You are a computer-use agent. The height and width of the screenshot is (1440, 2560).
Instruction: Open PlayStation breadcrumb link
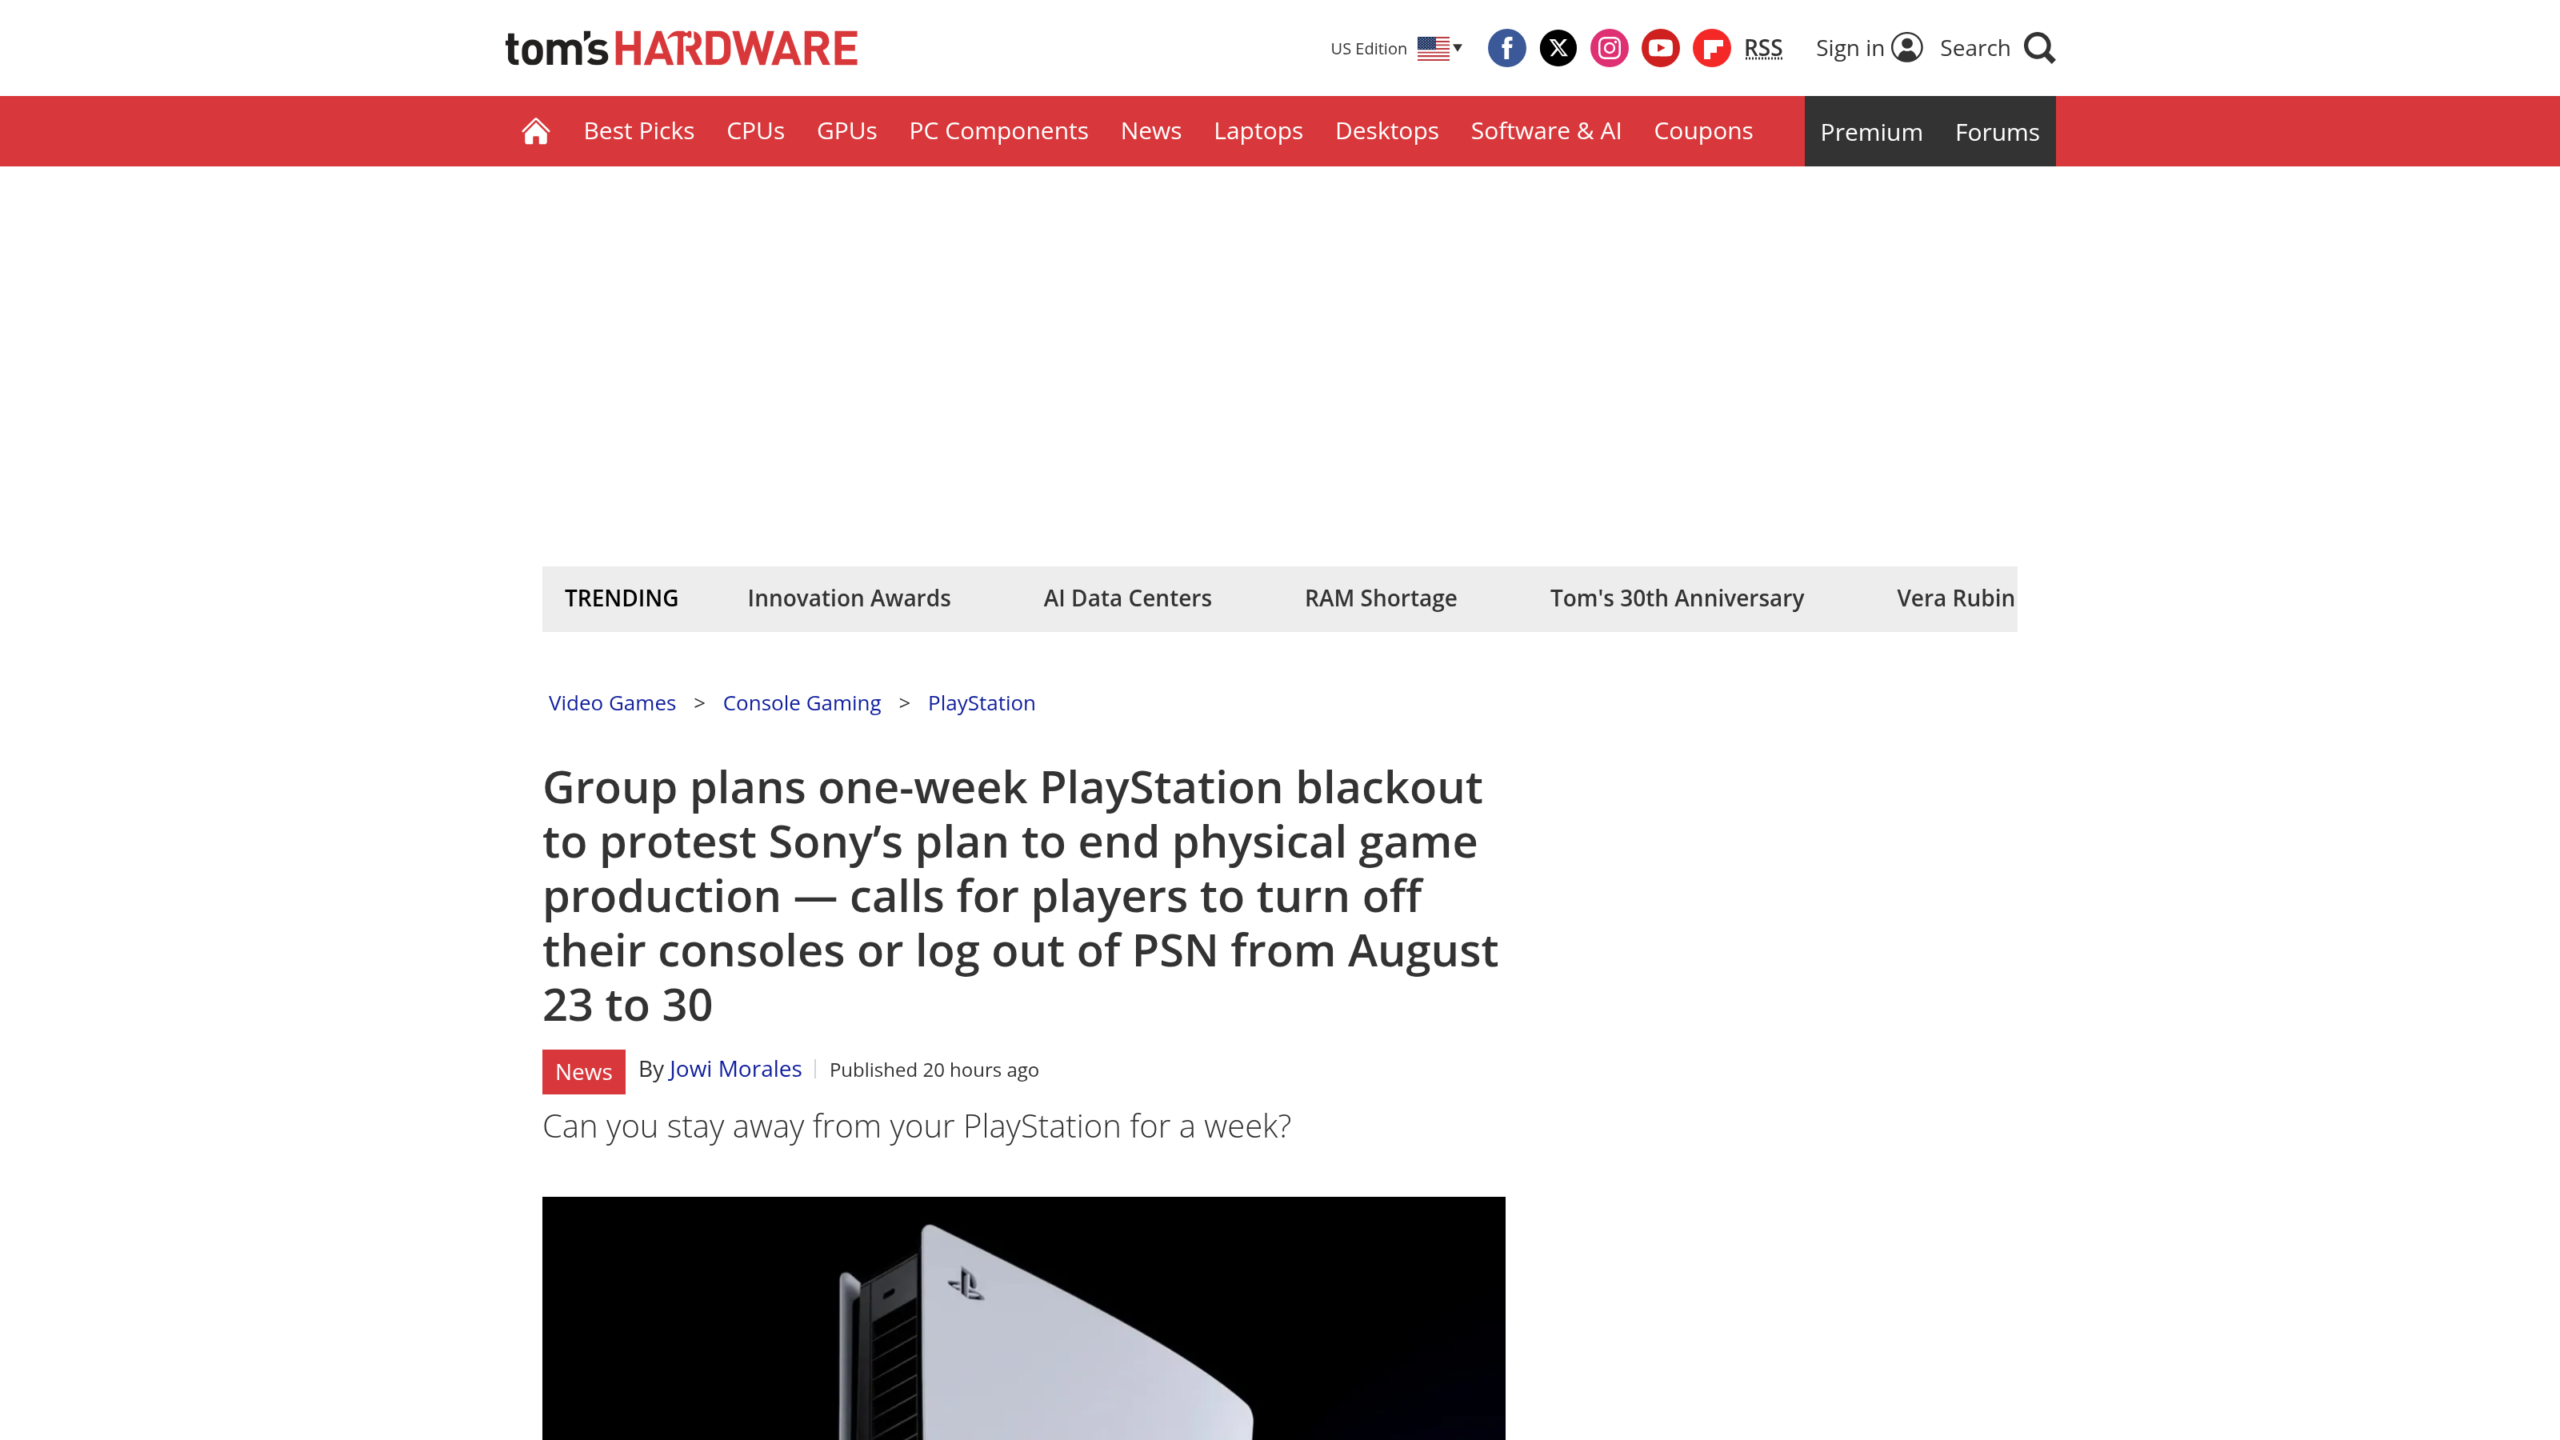pos(981,703)
